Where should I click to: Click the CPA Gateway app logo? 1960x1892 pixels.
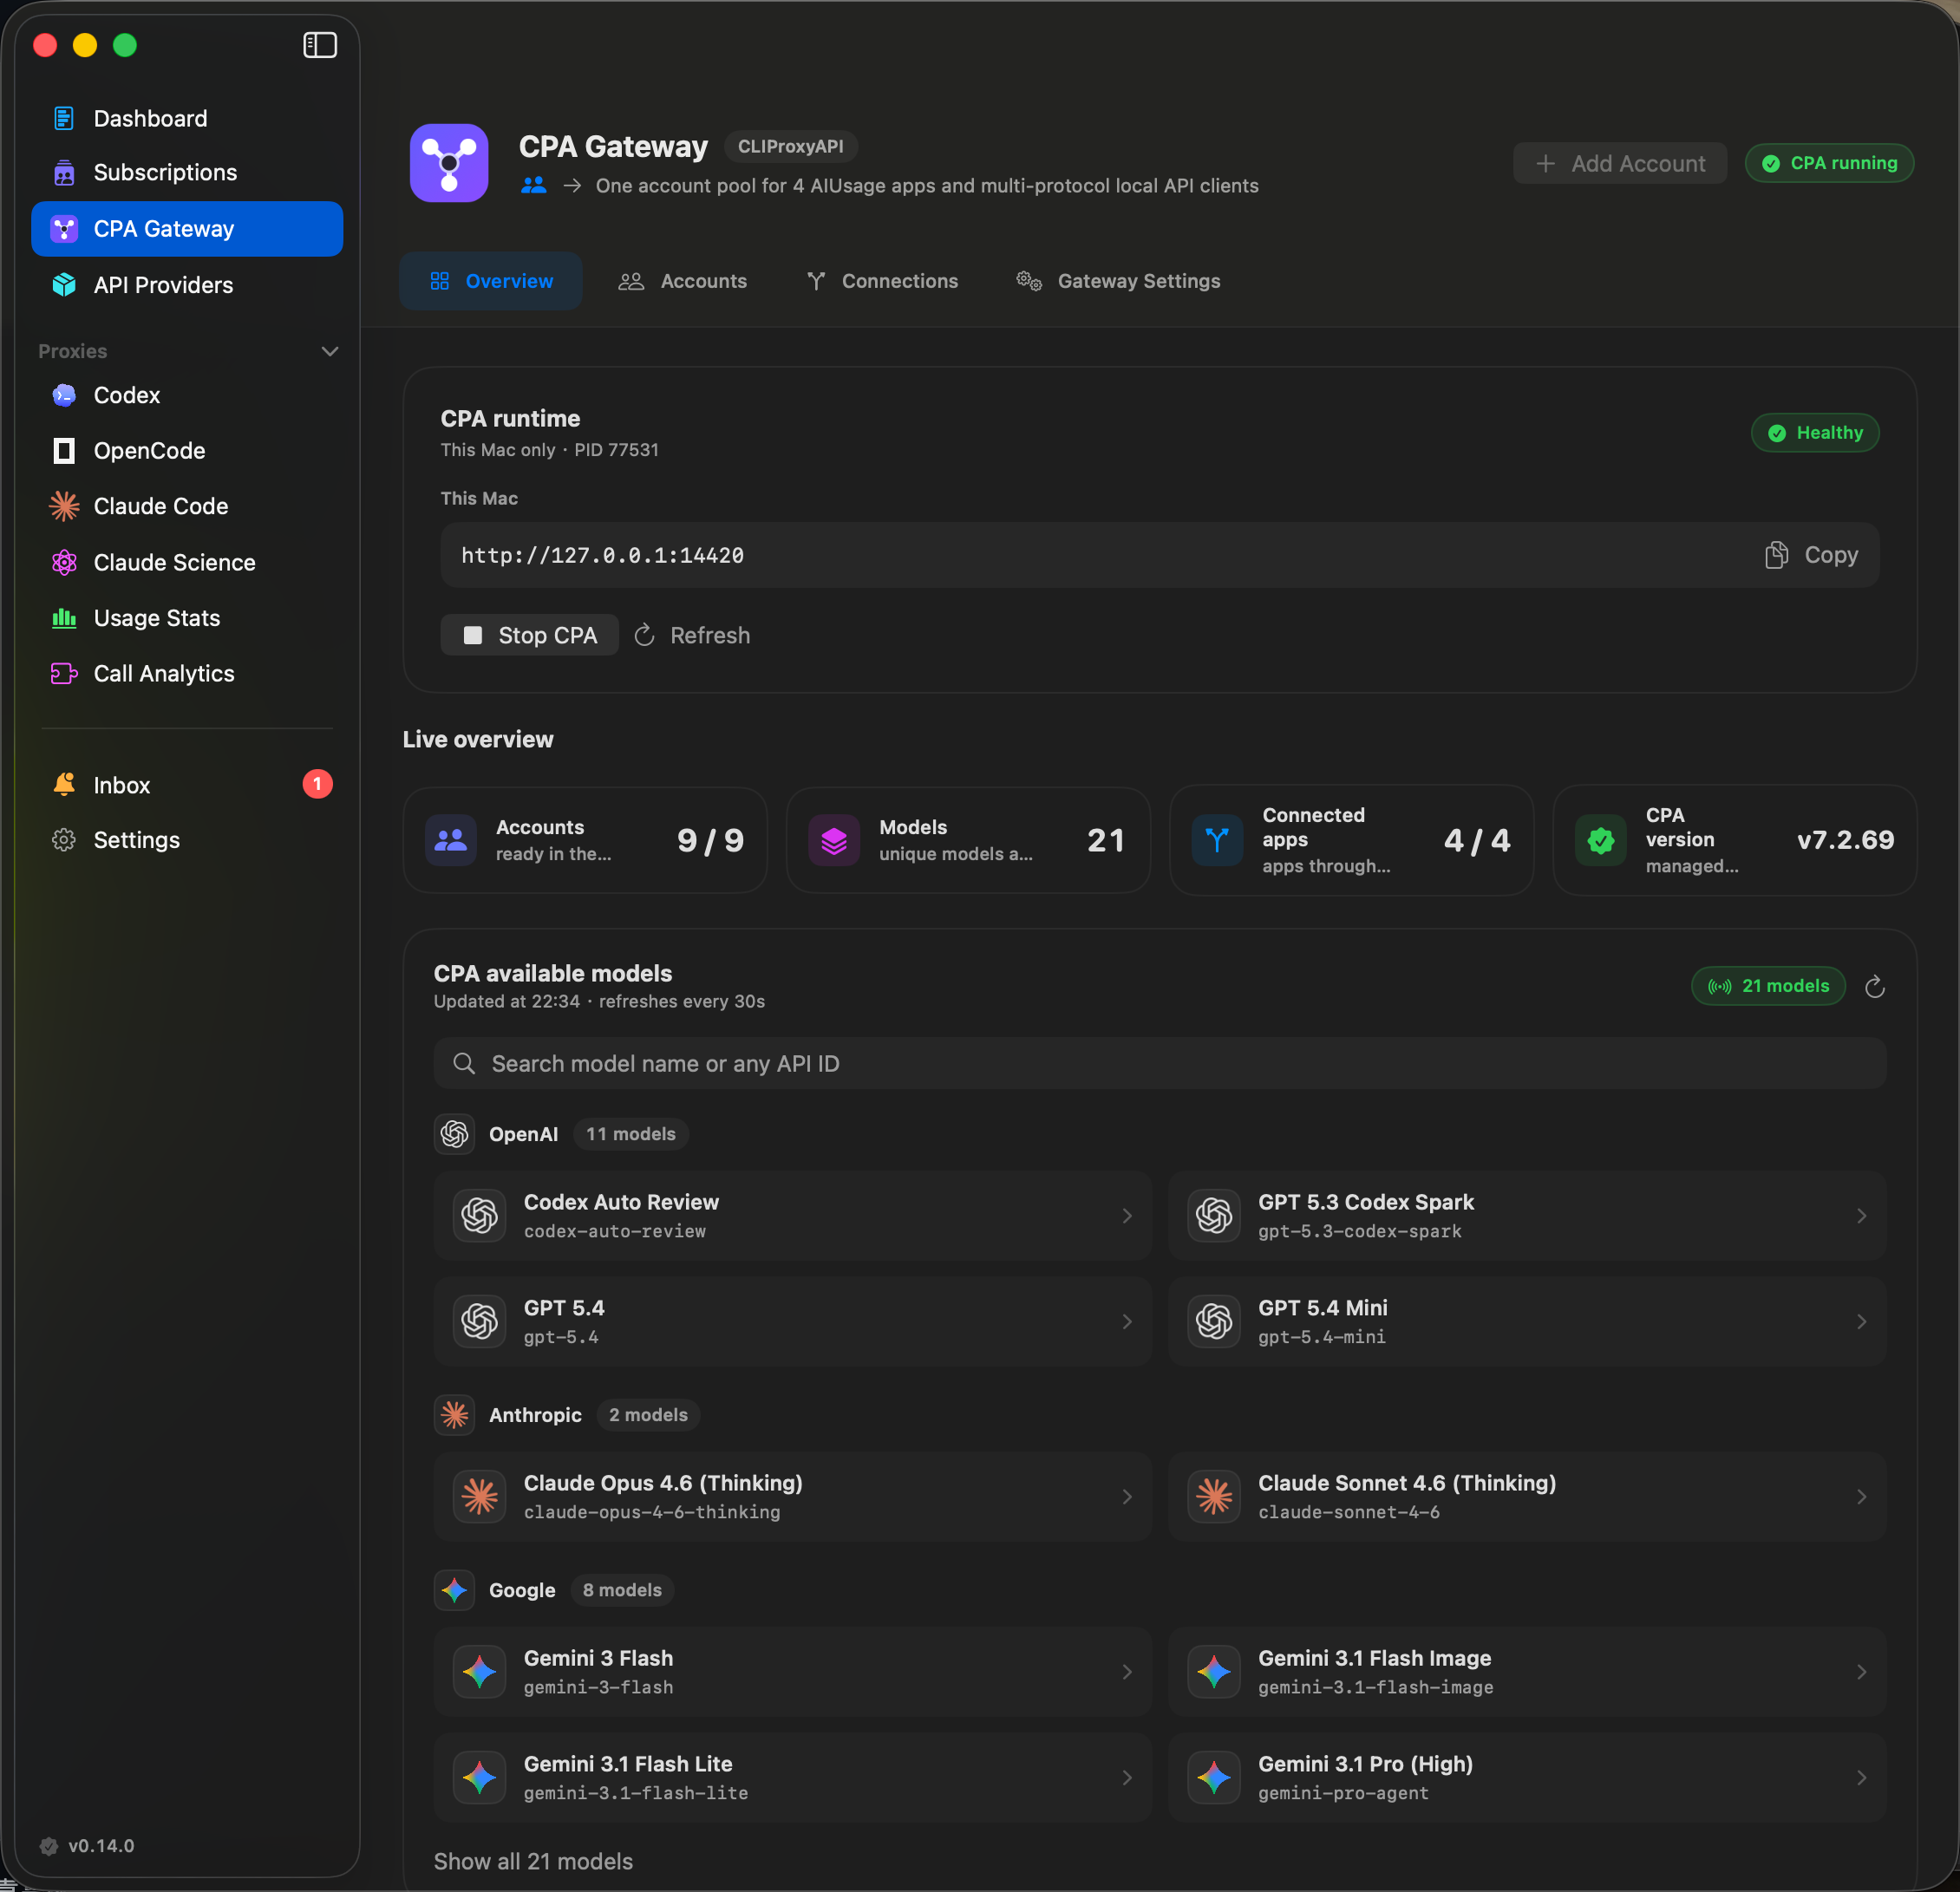tap(449, 163)
